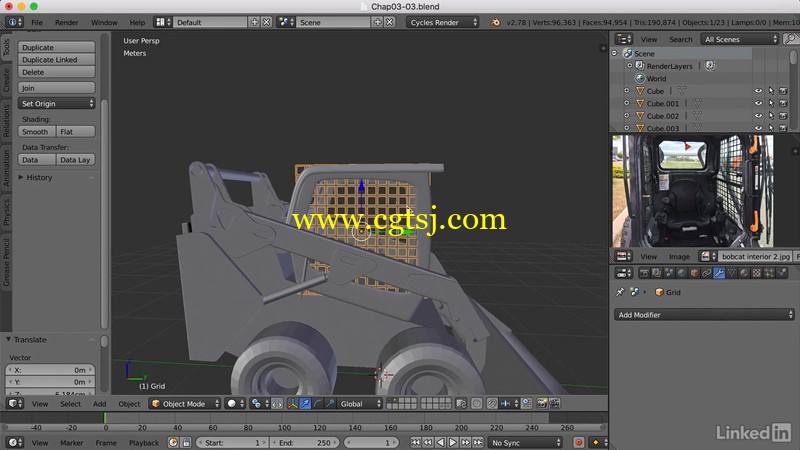Apply Flat shading

76,132
